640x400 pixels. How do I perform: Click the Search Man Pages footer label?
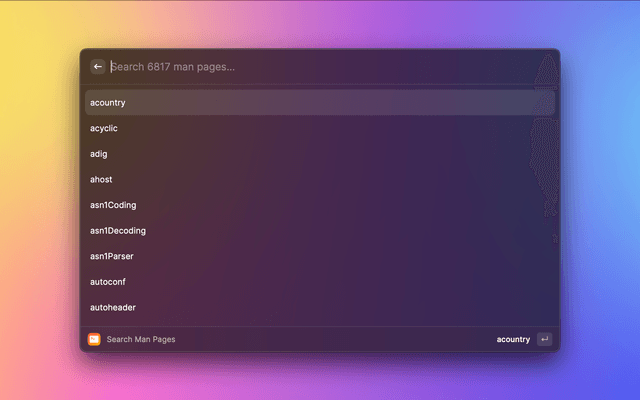click(141, 340)
